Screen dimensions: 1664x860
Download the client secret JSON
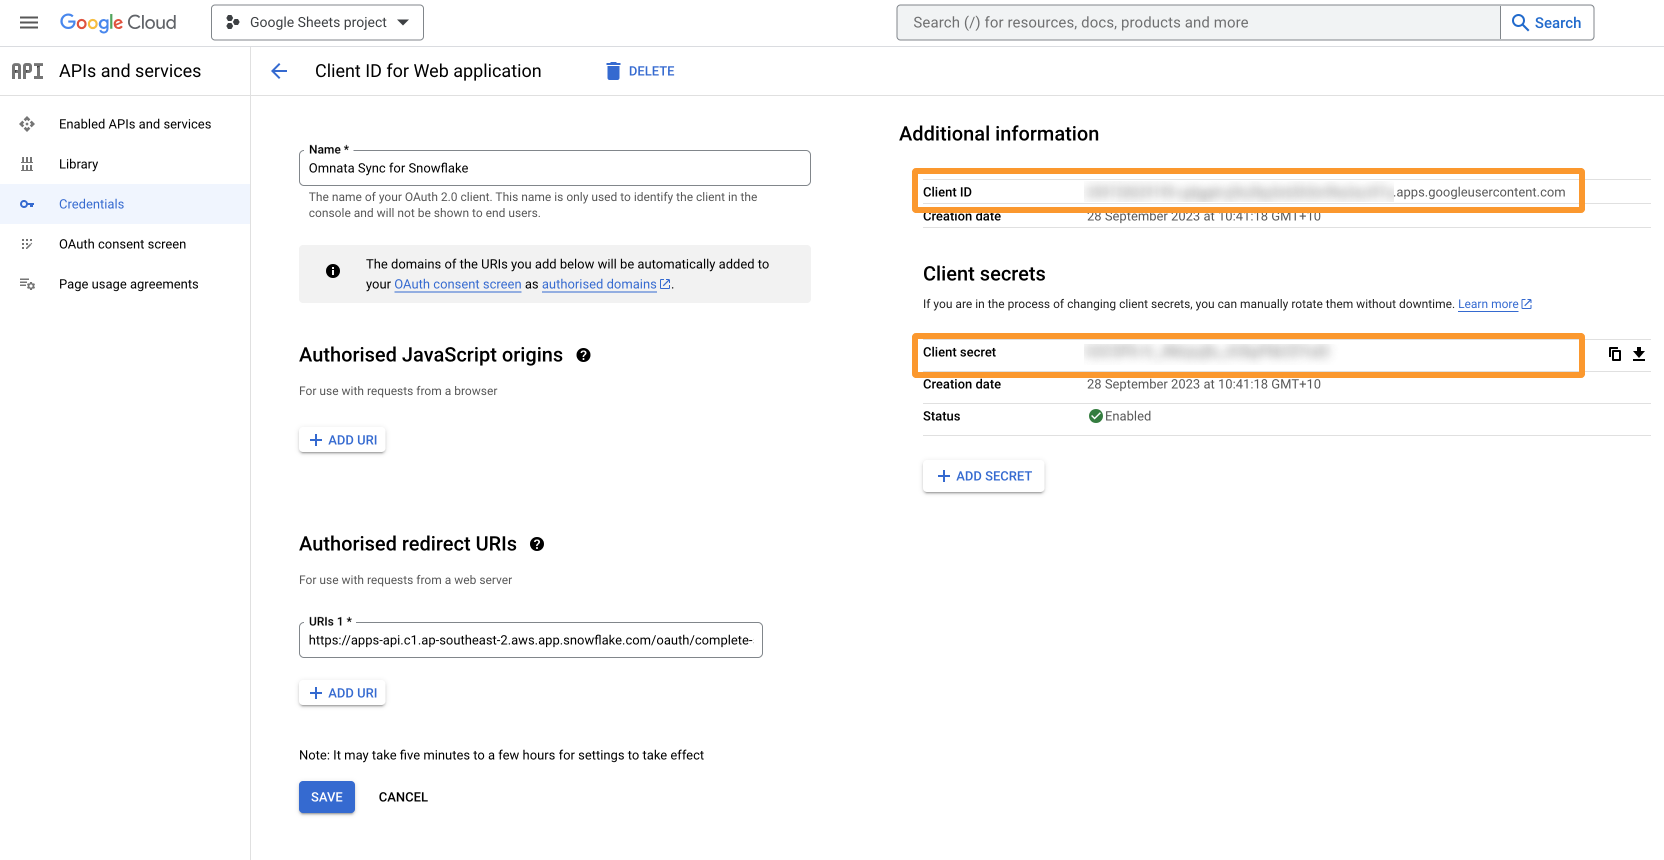(1639, 353)
